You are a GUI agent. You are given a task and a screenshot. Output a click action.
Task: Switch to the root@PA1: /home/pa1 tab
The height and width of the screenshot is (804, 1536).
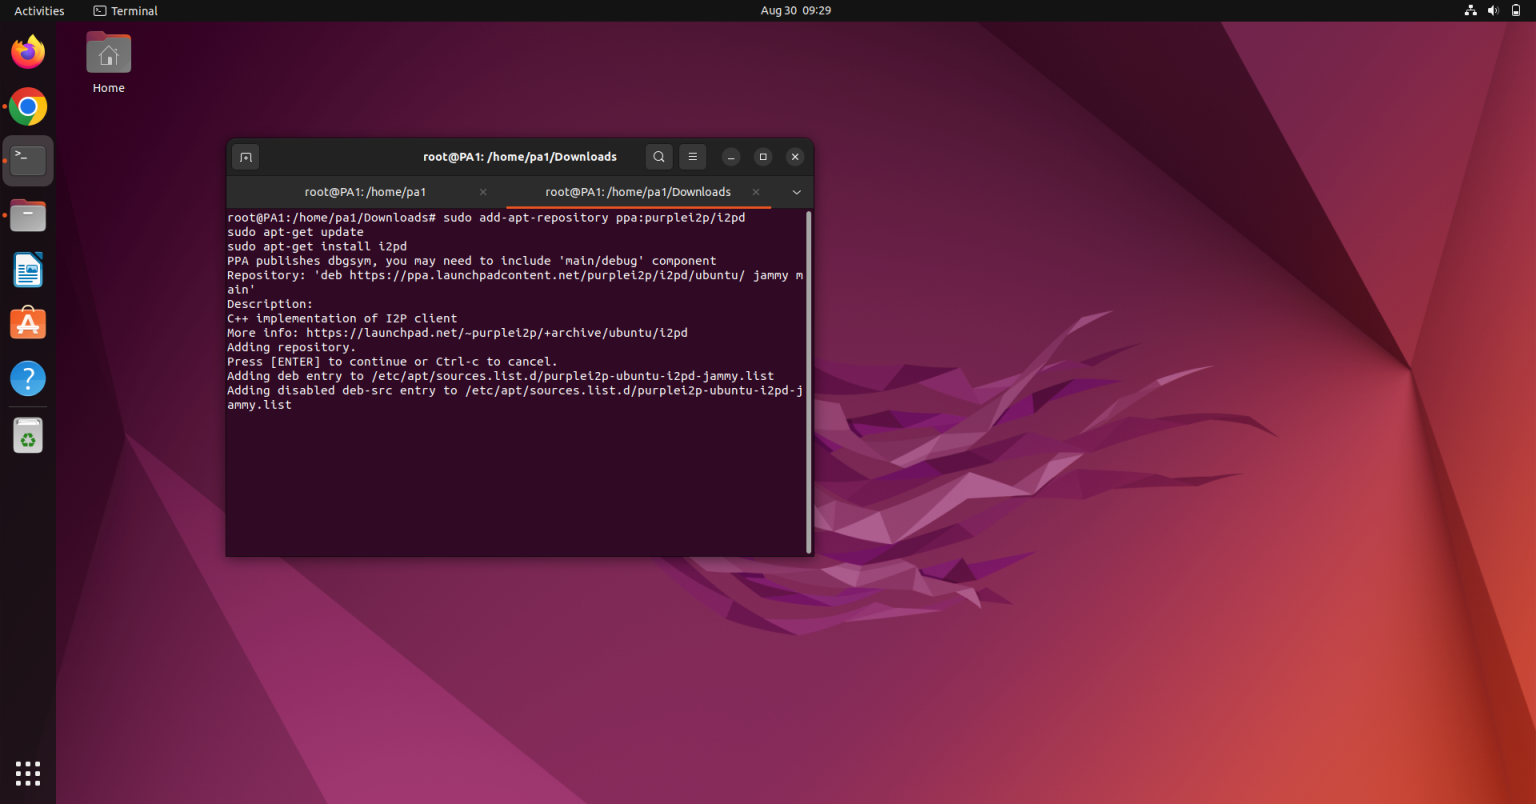tap(365, 191)
